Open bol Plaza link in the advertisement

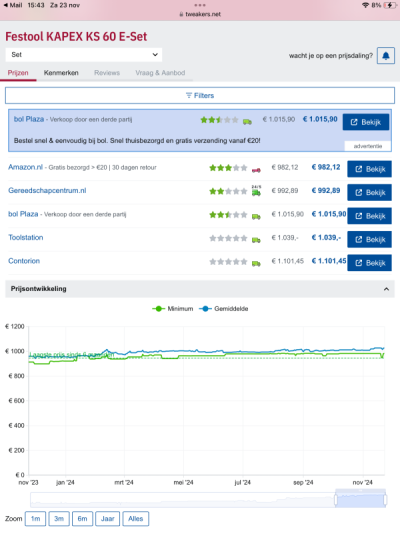coord(29,119)
